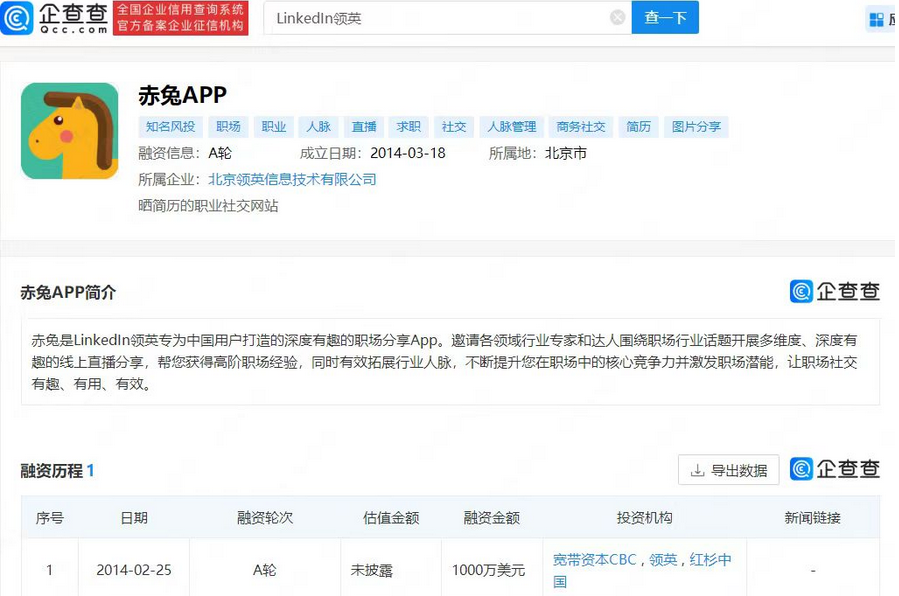Screen dimensions: 899x596
Task: Click the Qcc.com logo icon
Action: click(x=17, y=18)
